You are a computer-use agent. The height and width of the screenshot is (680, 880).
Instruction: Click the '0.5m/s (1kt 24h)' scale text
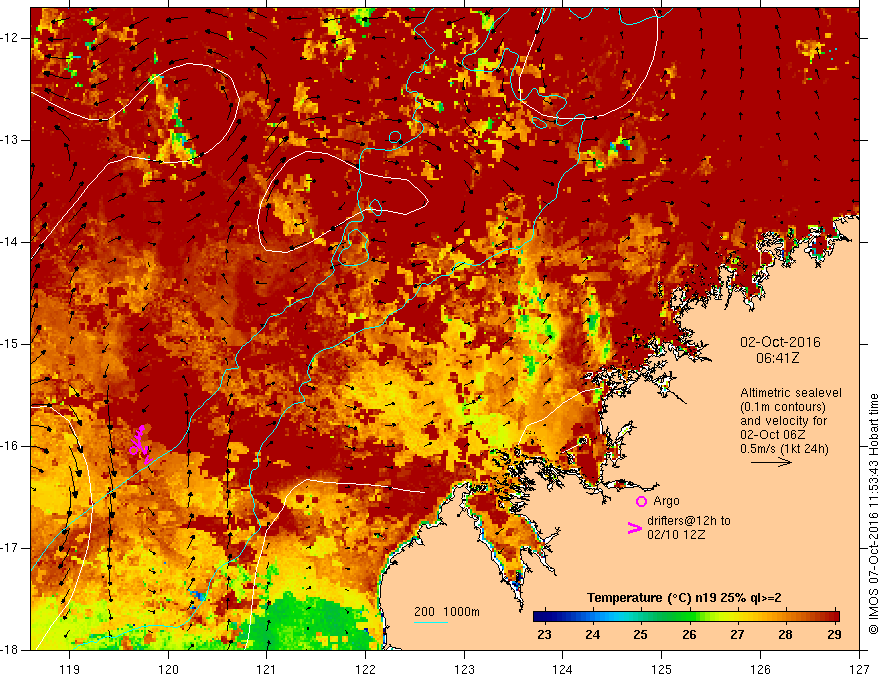click(x=784, y=449)
